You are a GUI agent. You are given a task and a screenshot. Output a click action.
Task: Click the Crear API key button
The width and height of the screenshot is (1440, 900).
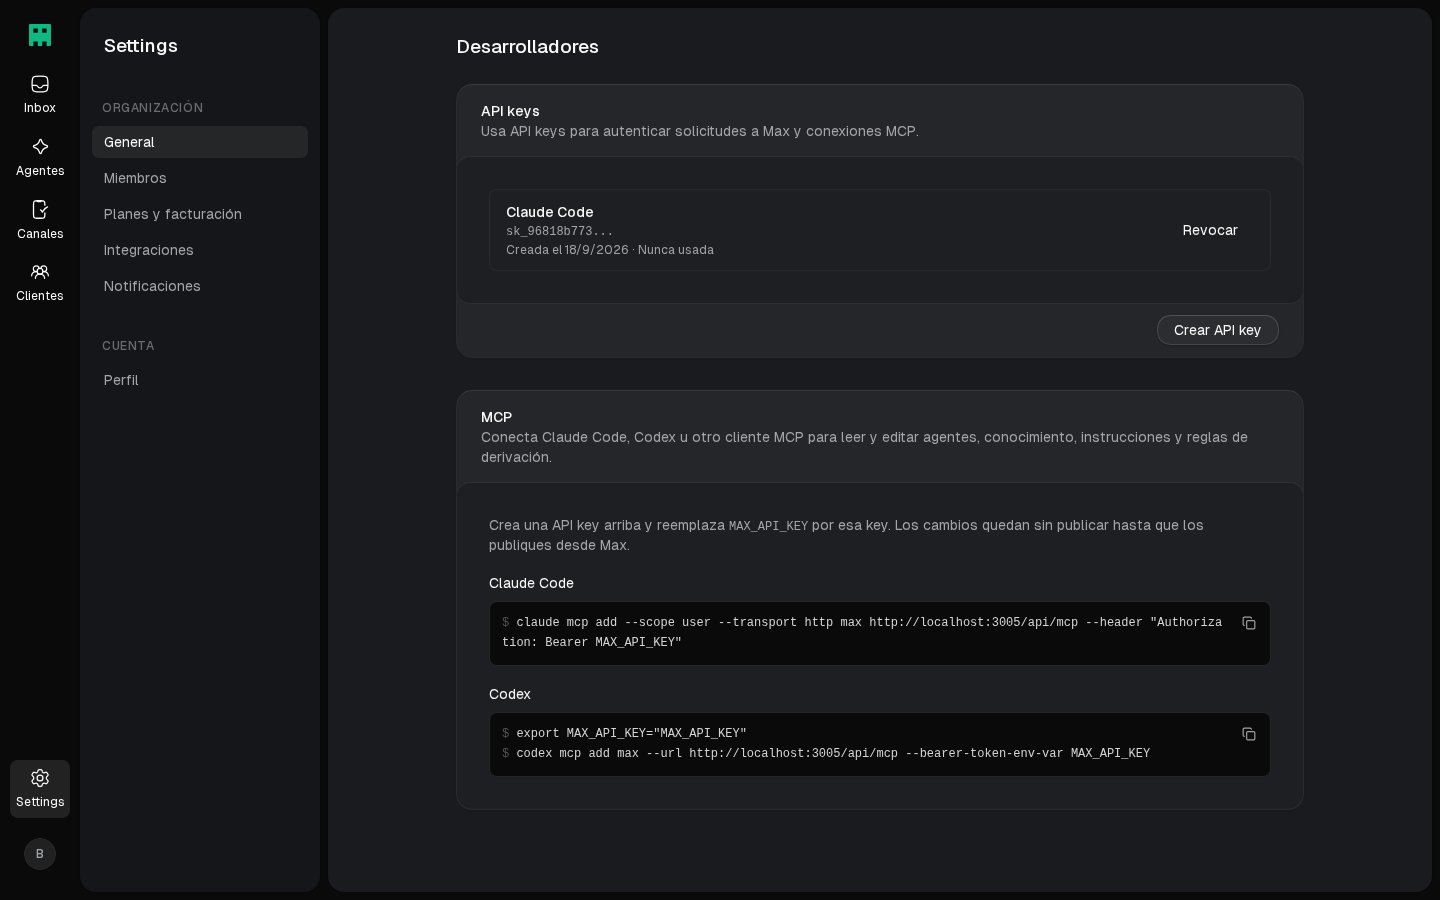coord(1217,330)
